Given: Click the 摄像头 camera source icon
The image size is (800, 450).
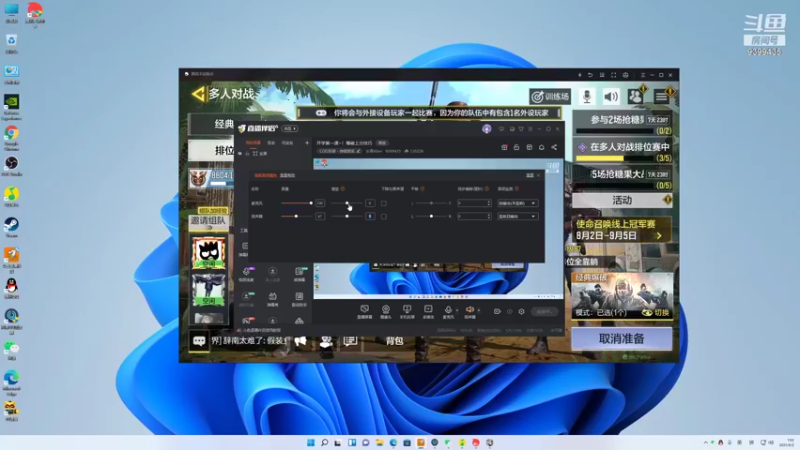Looking at the screenshot, I should tap(386, 312).
